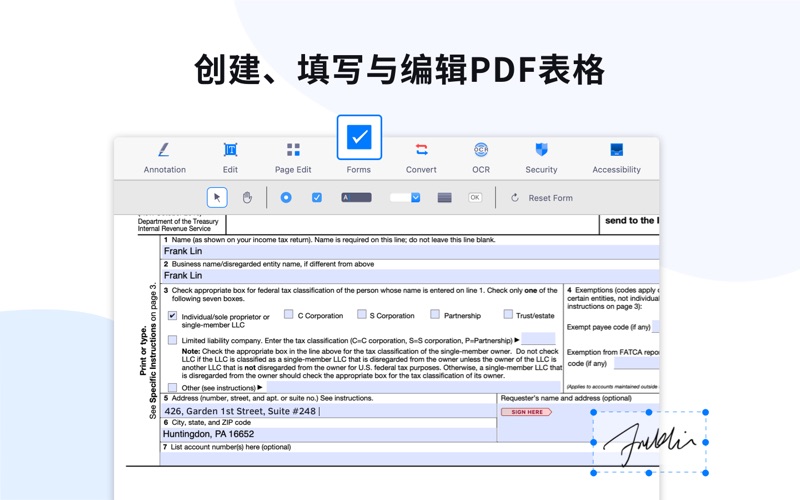Open the Accessibility tool
Screen dimensions: 800x500
(616, 149)
